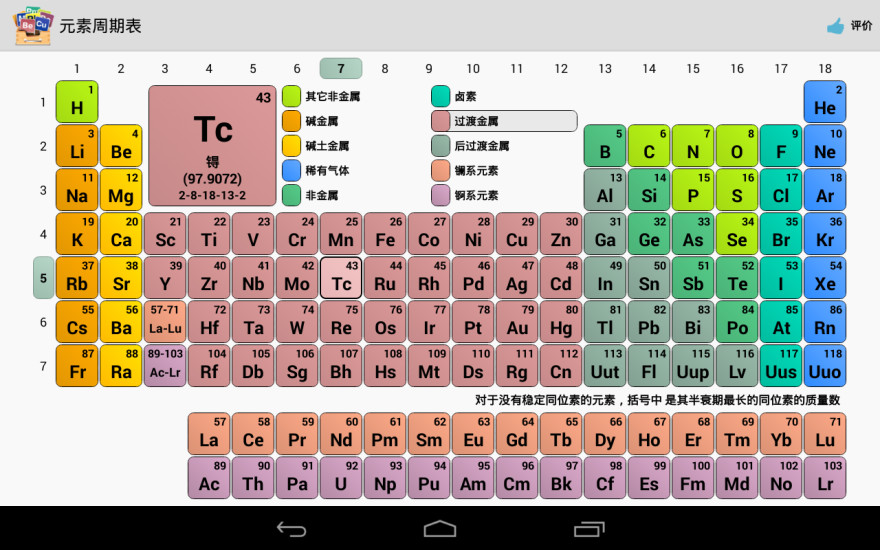
Task: Select the highlighted group 7 column header
Action: tap(341, 68)
